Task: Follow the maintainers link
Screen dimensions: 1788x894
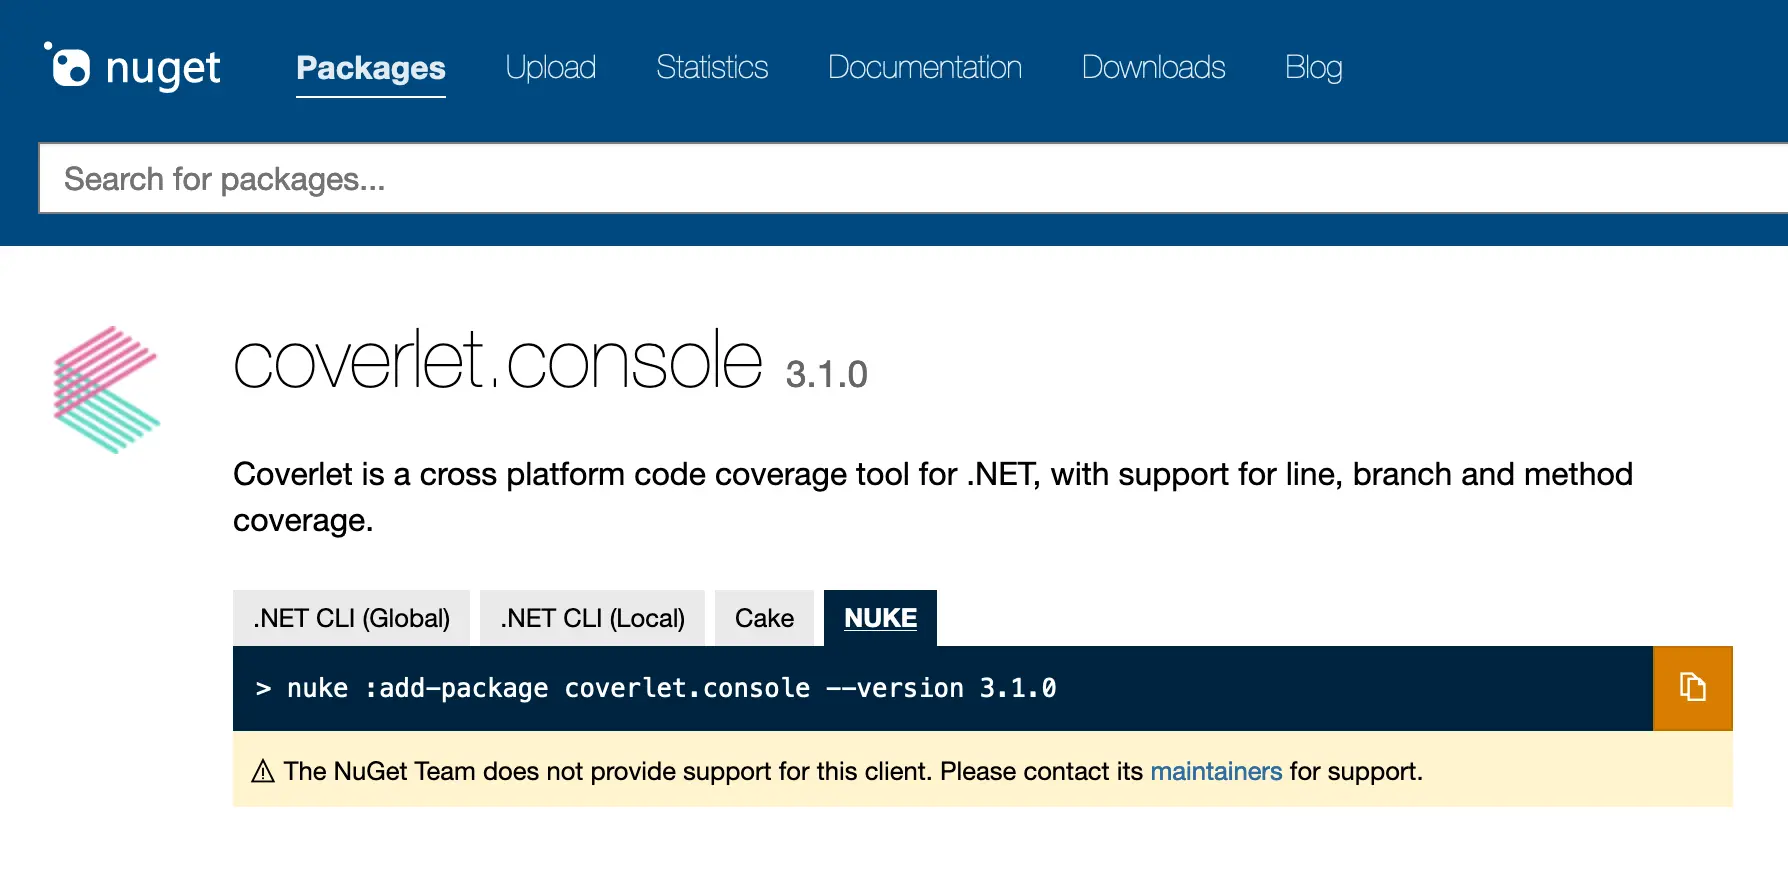Action: click(1216, 771)
